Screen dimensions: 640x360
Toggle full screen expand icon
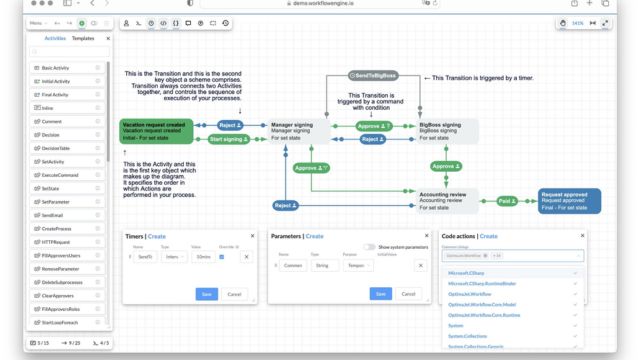click(605, 23)
